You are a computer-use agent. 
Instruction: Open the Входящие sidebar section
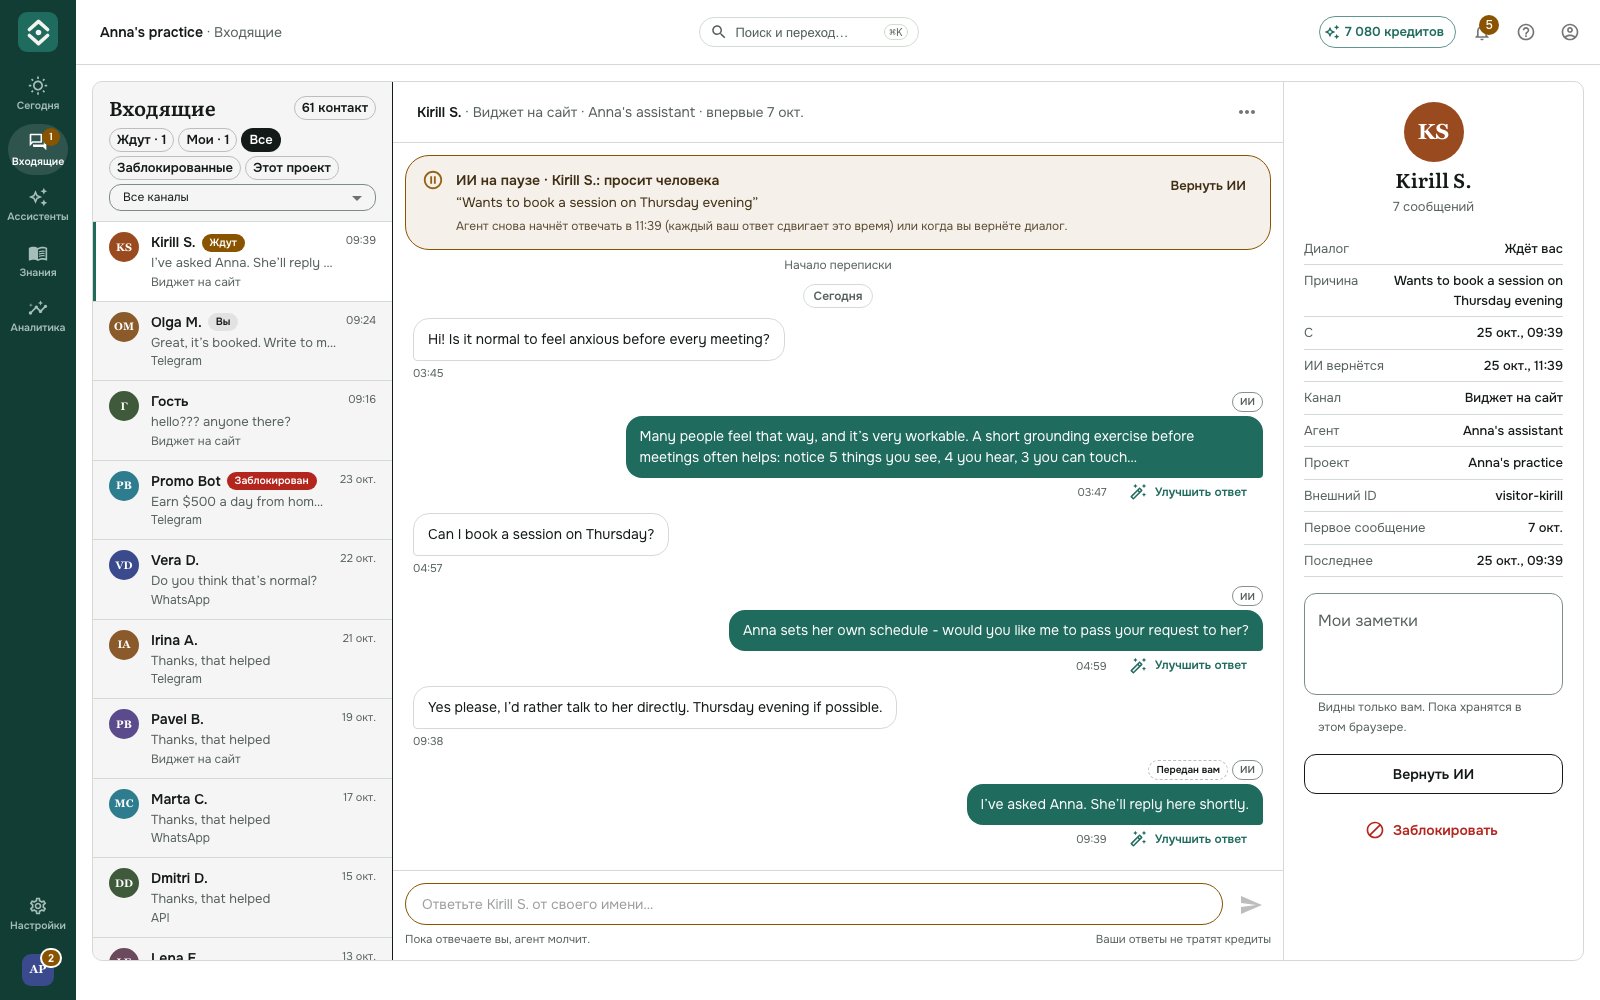coord(38,149)
